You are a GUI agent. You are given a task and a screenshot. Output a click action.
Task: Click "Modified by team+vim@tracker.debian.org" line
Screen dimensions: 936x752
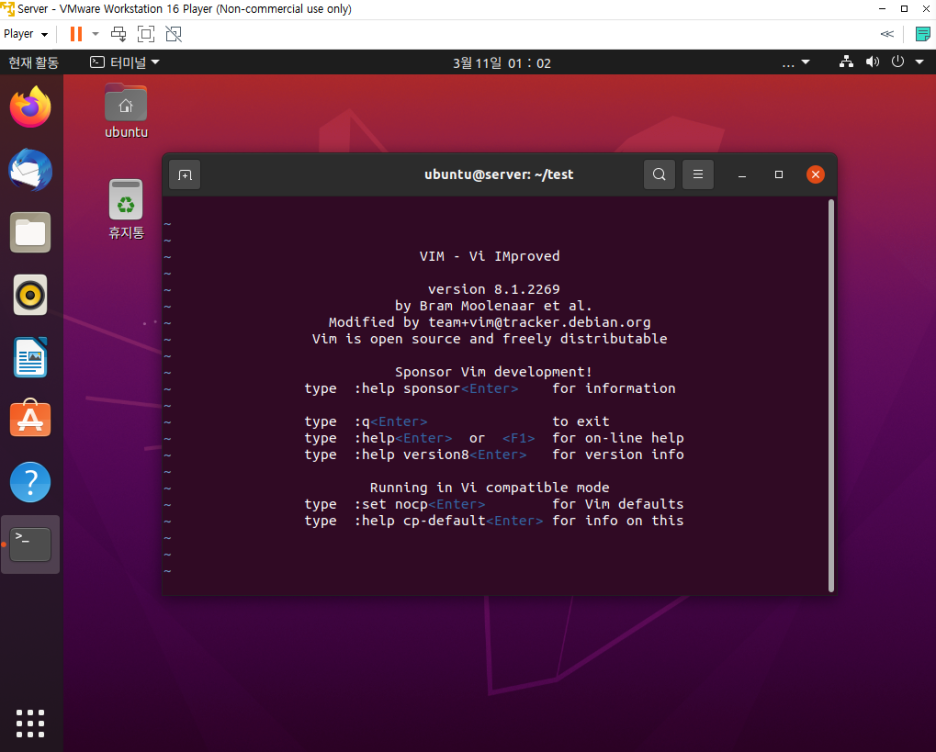click(x=489, y=322)
